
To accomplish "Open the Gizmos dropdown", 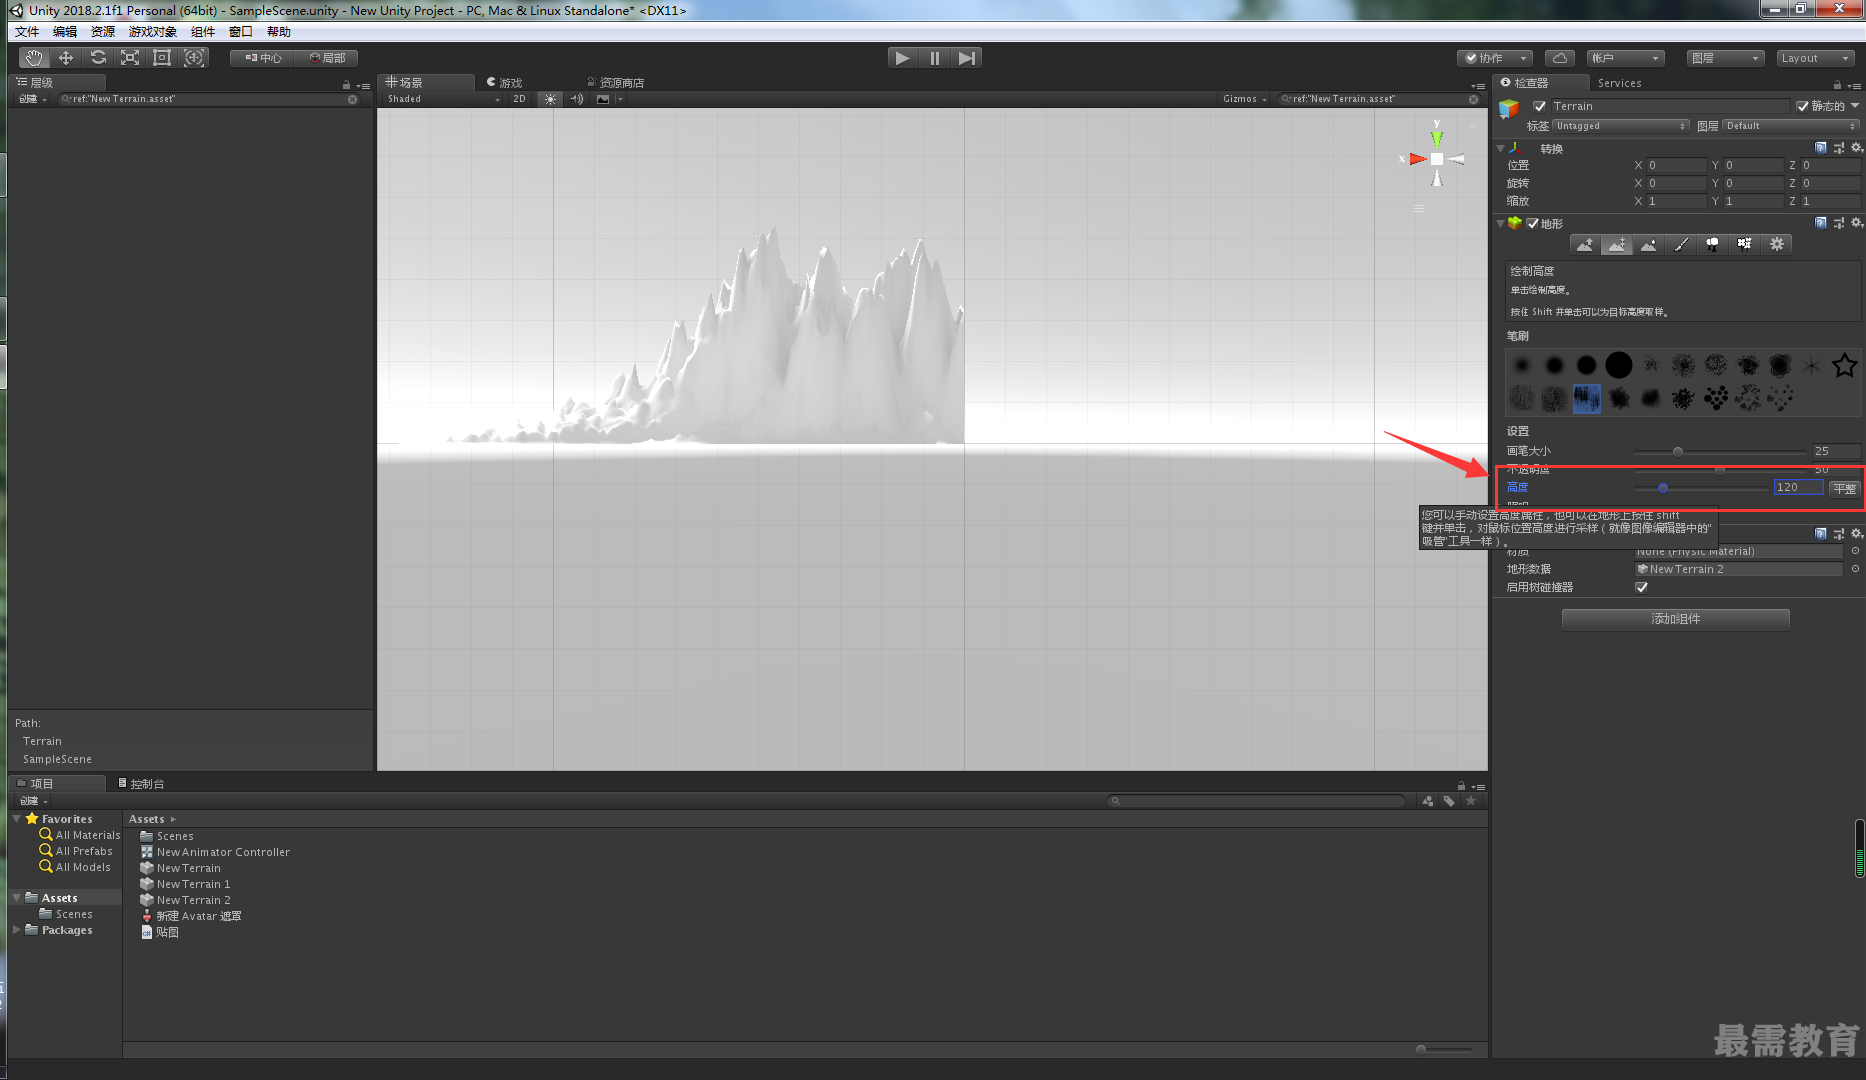I will [1245, 99].
